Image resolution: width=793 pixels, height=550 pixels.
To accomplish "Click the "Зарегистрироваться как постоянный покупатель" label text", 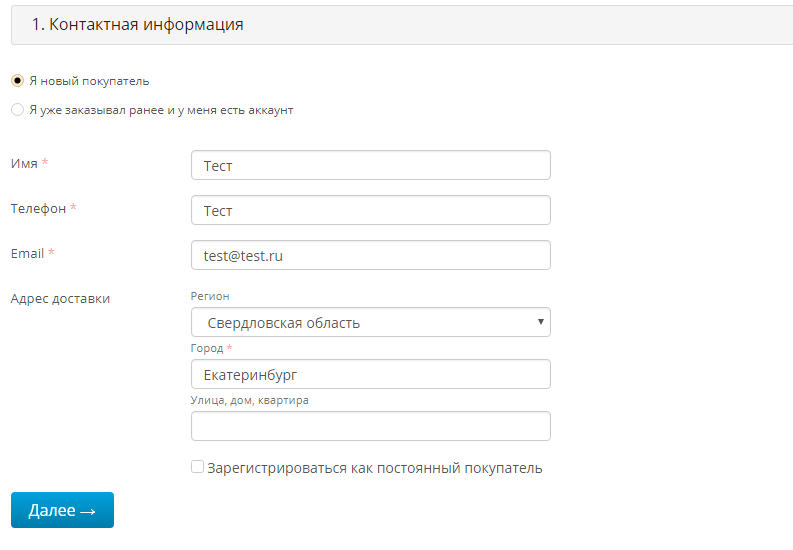I will click(375, 468).
